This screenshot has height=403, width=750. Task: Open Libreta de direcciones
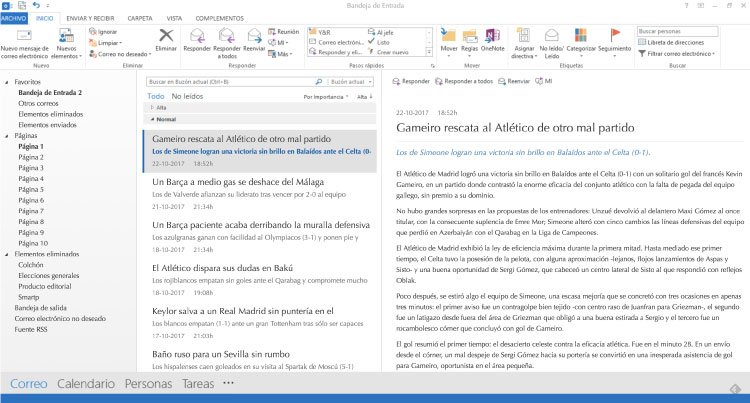point(671,43)
